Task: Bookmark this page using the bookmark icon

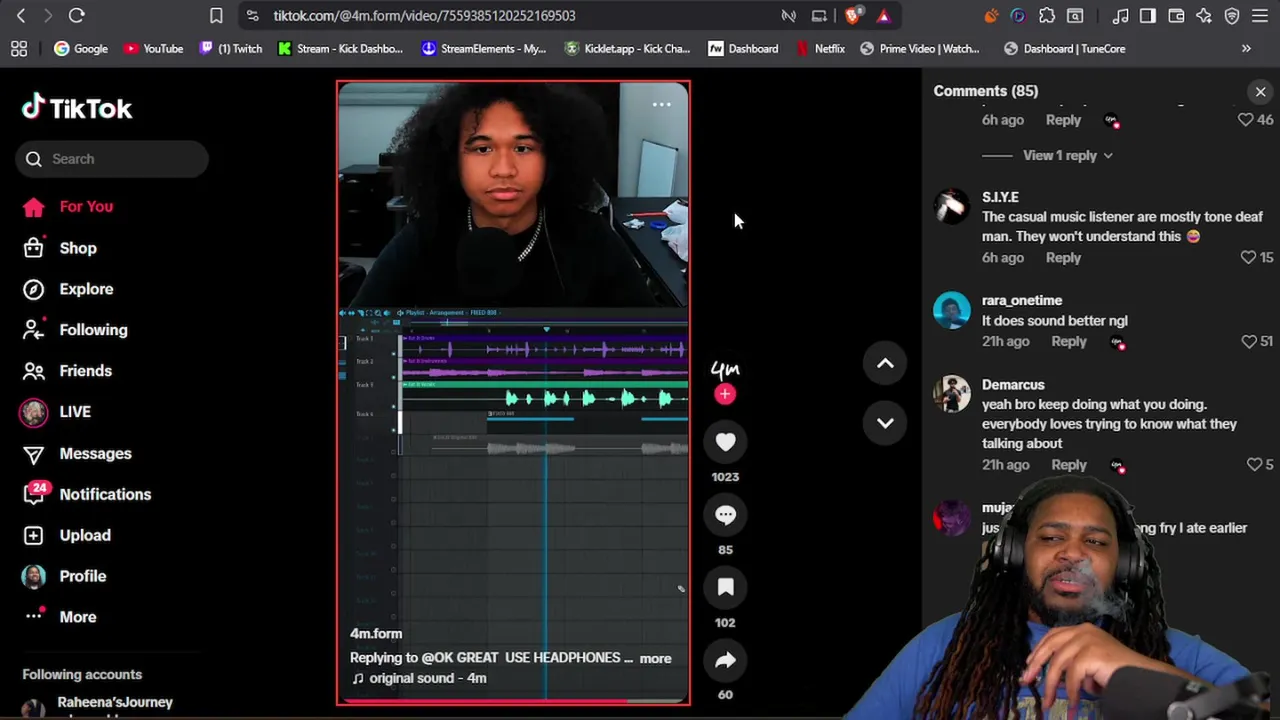Action: click(x=216, y=15)
